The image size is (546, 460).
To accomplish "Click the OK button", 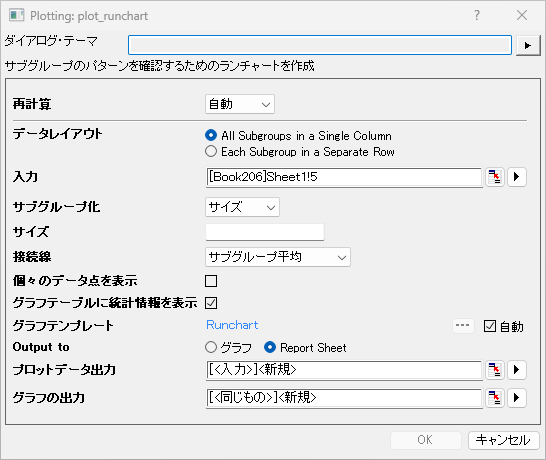I will [426, 440].
